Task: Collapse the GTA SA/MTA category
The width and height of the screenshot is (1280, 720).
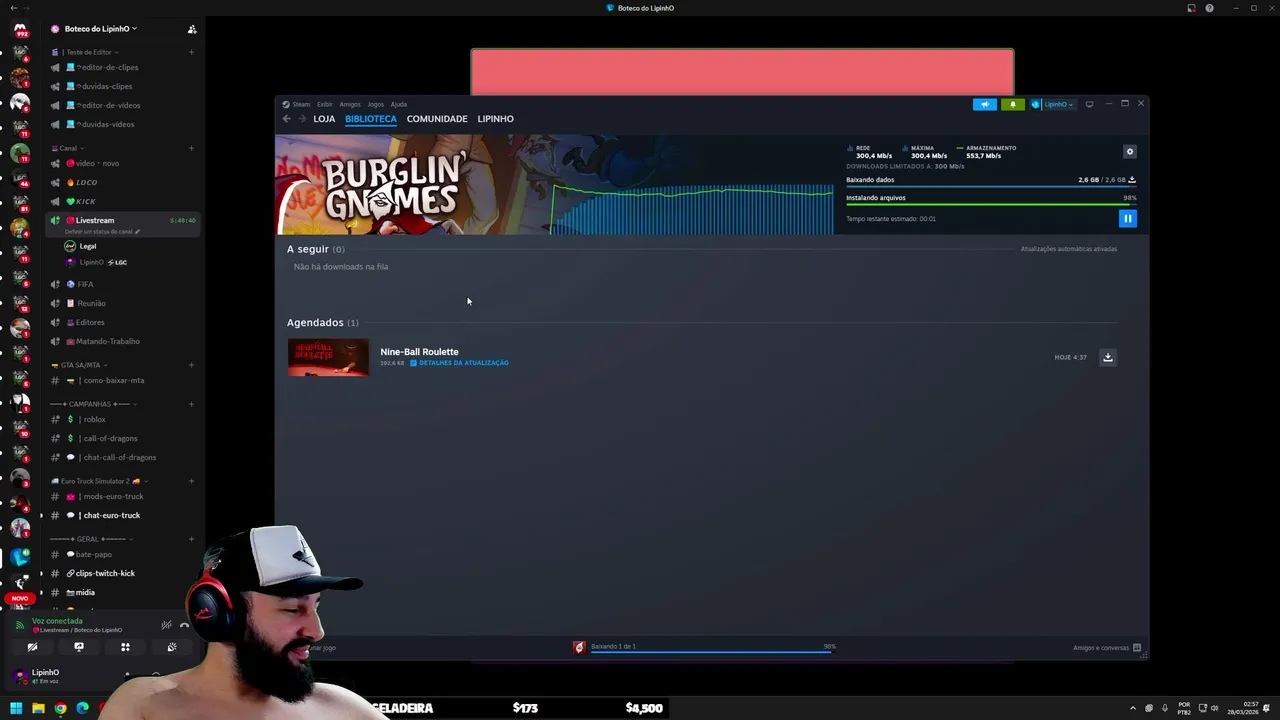Action: pos(79,365)
